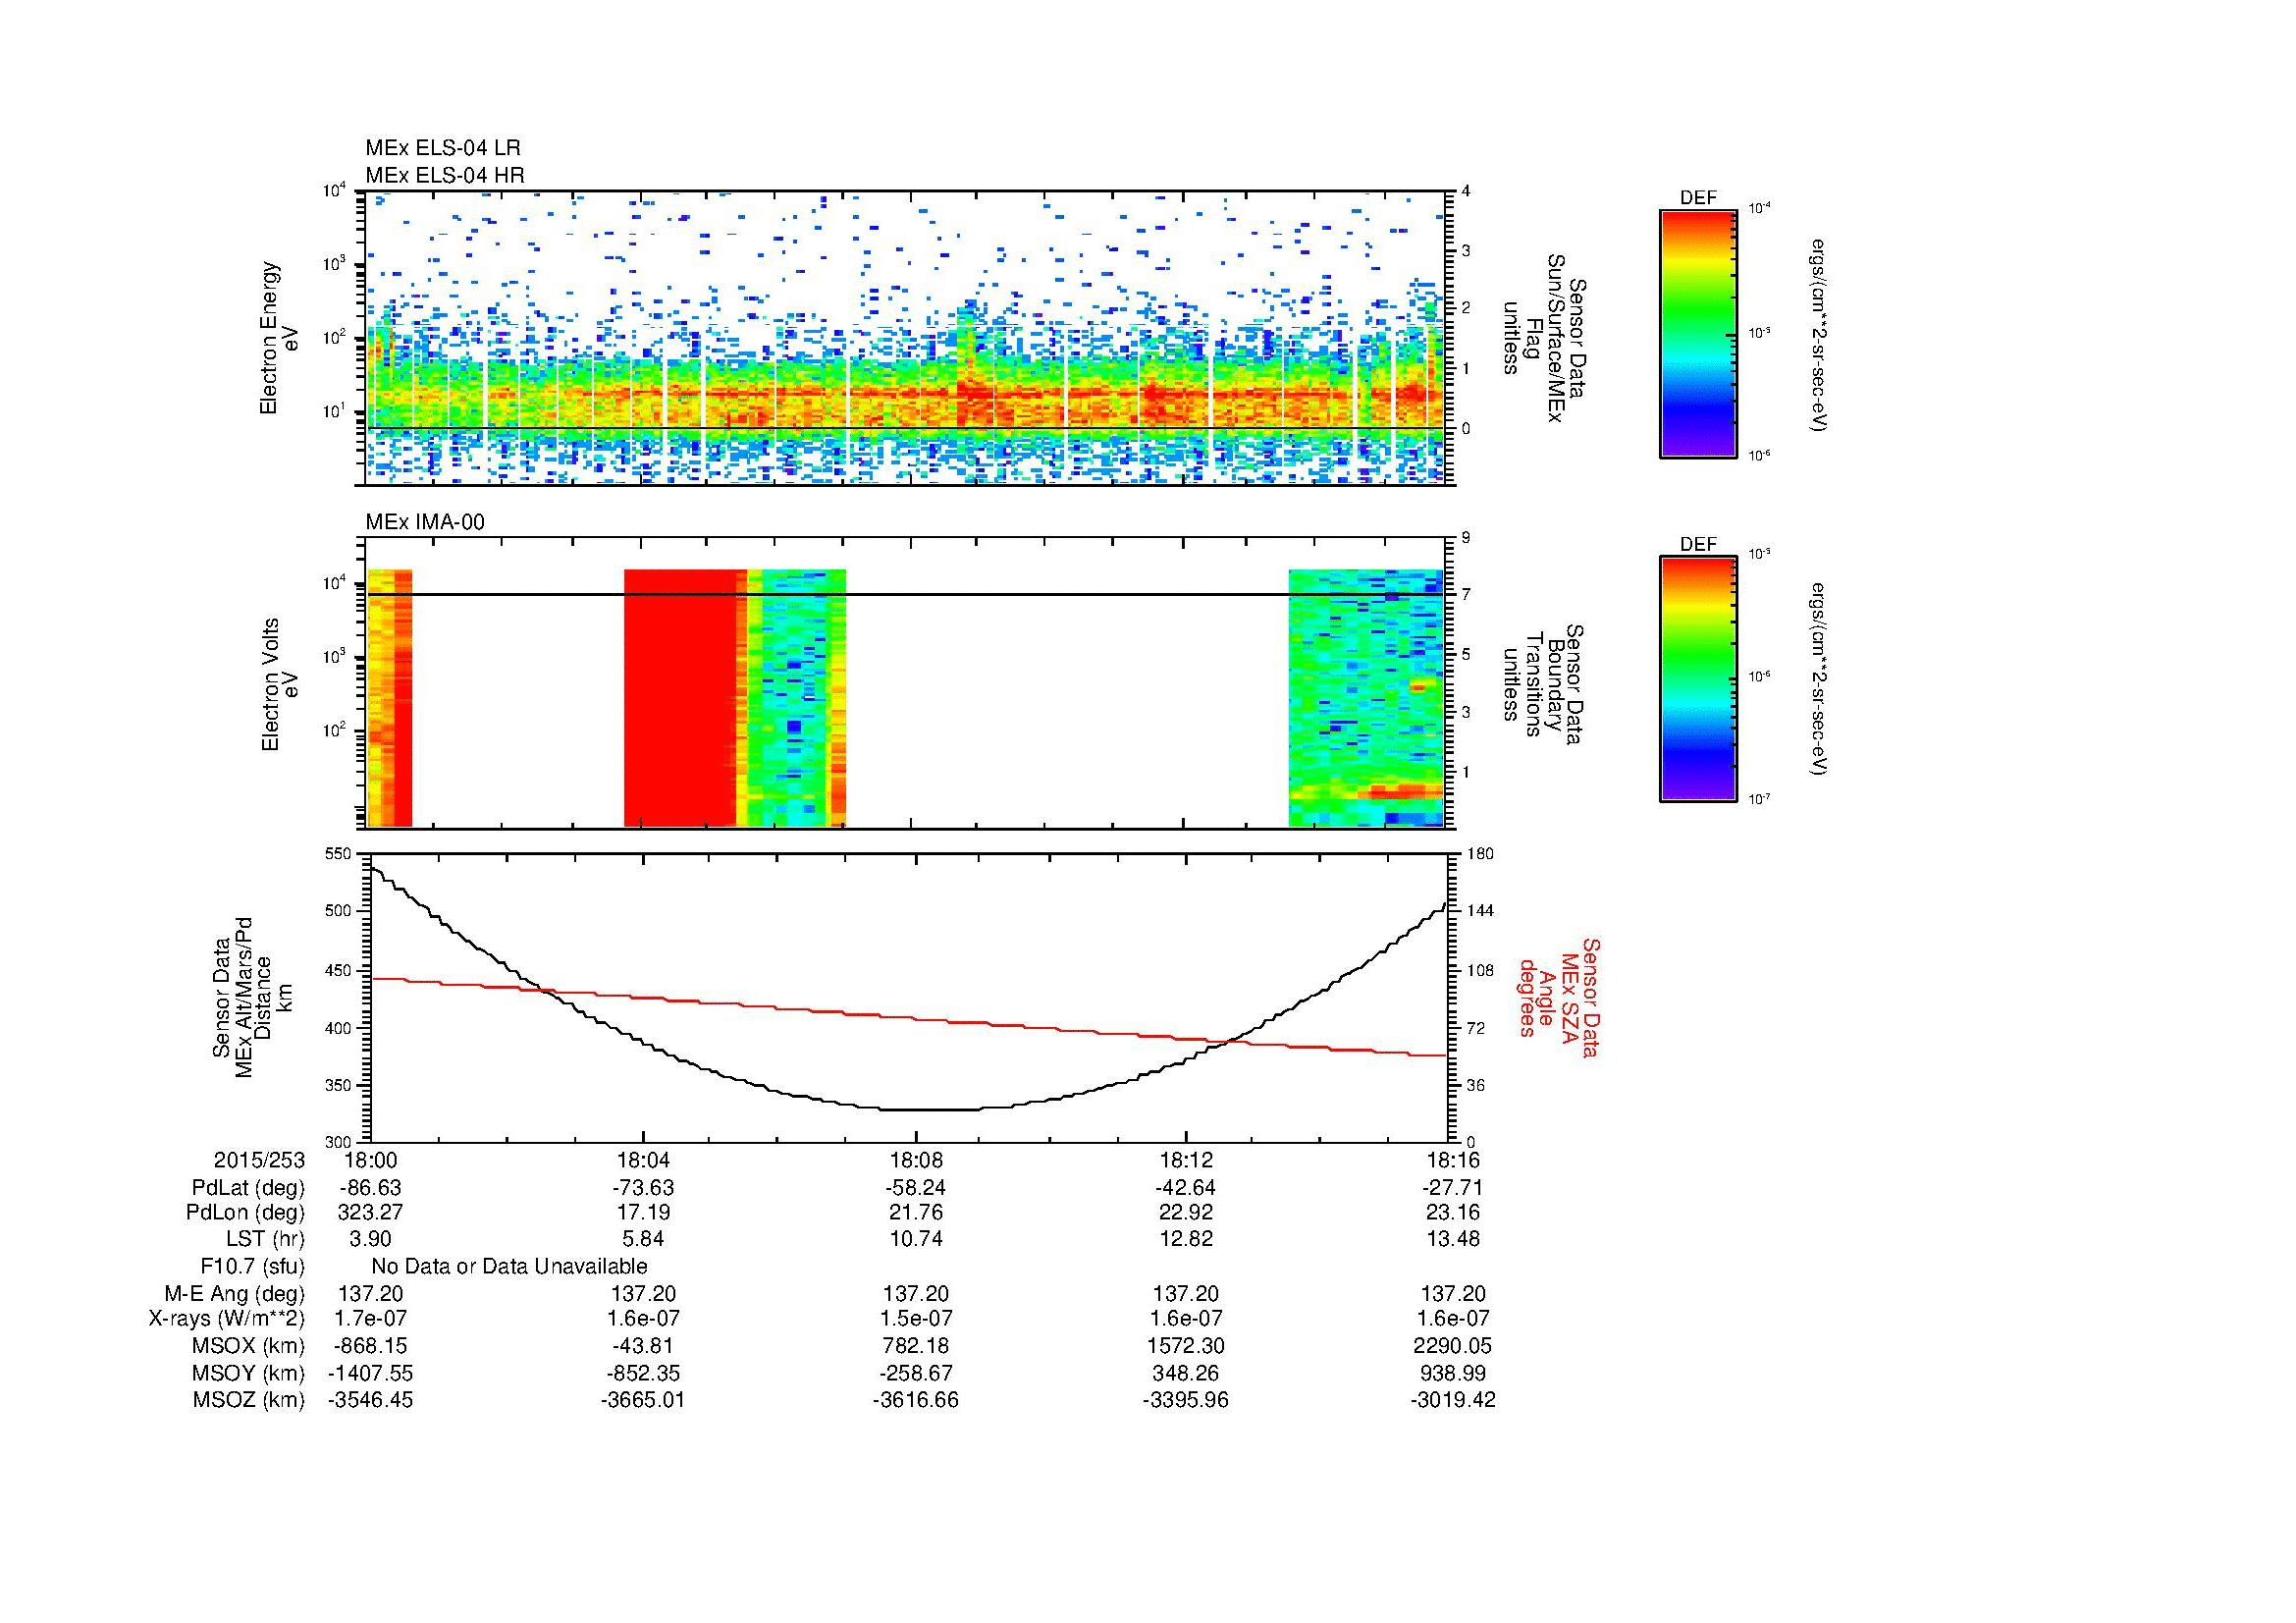Viewport: 2296px width, 1623px height.
Task: Click the top DEF color bar
Action: 1698,333
